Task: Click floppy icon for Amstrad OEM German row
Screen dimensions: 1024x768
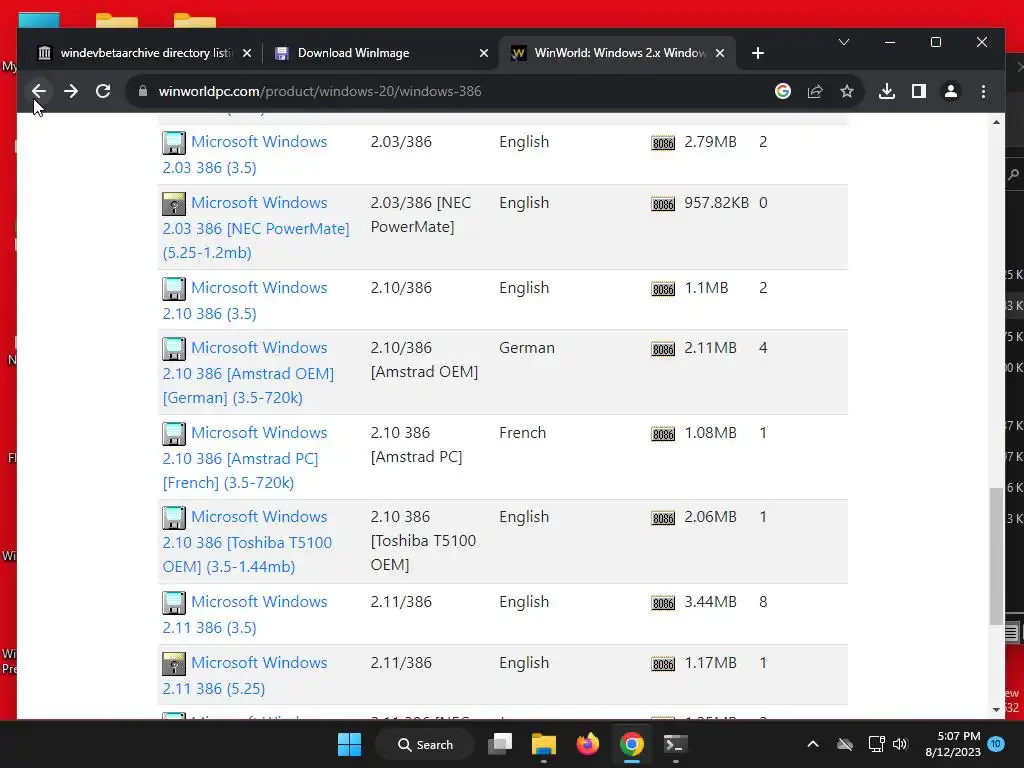Action: pyautogui.click(x=174, y=349)
